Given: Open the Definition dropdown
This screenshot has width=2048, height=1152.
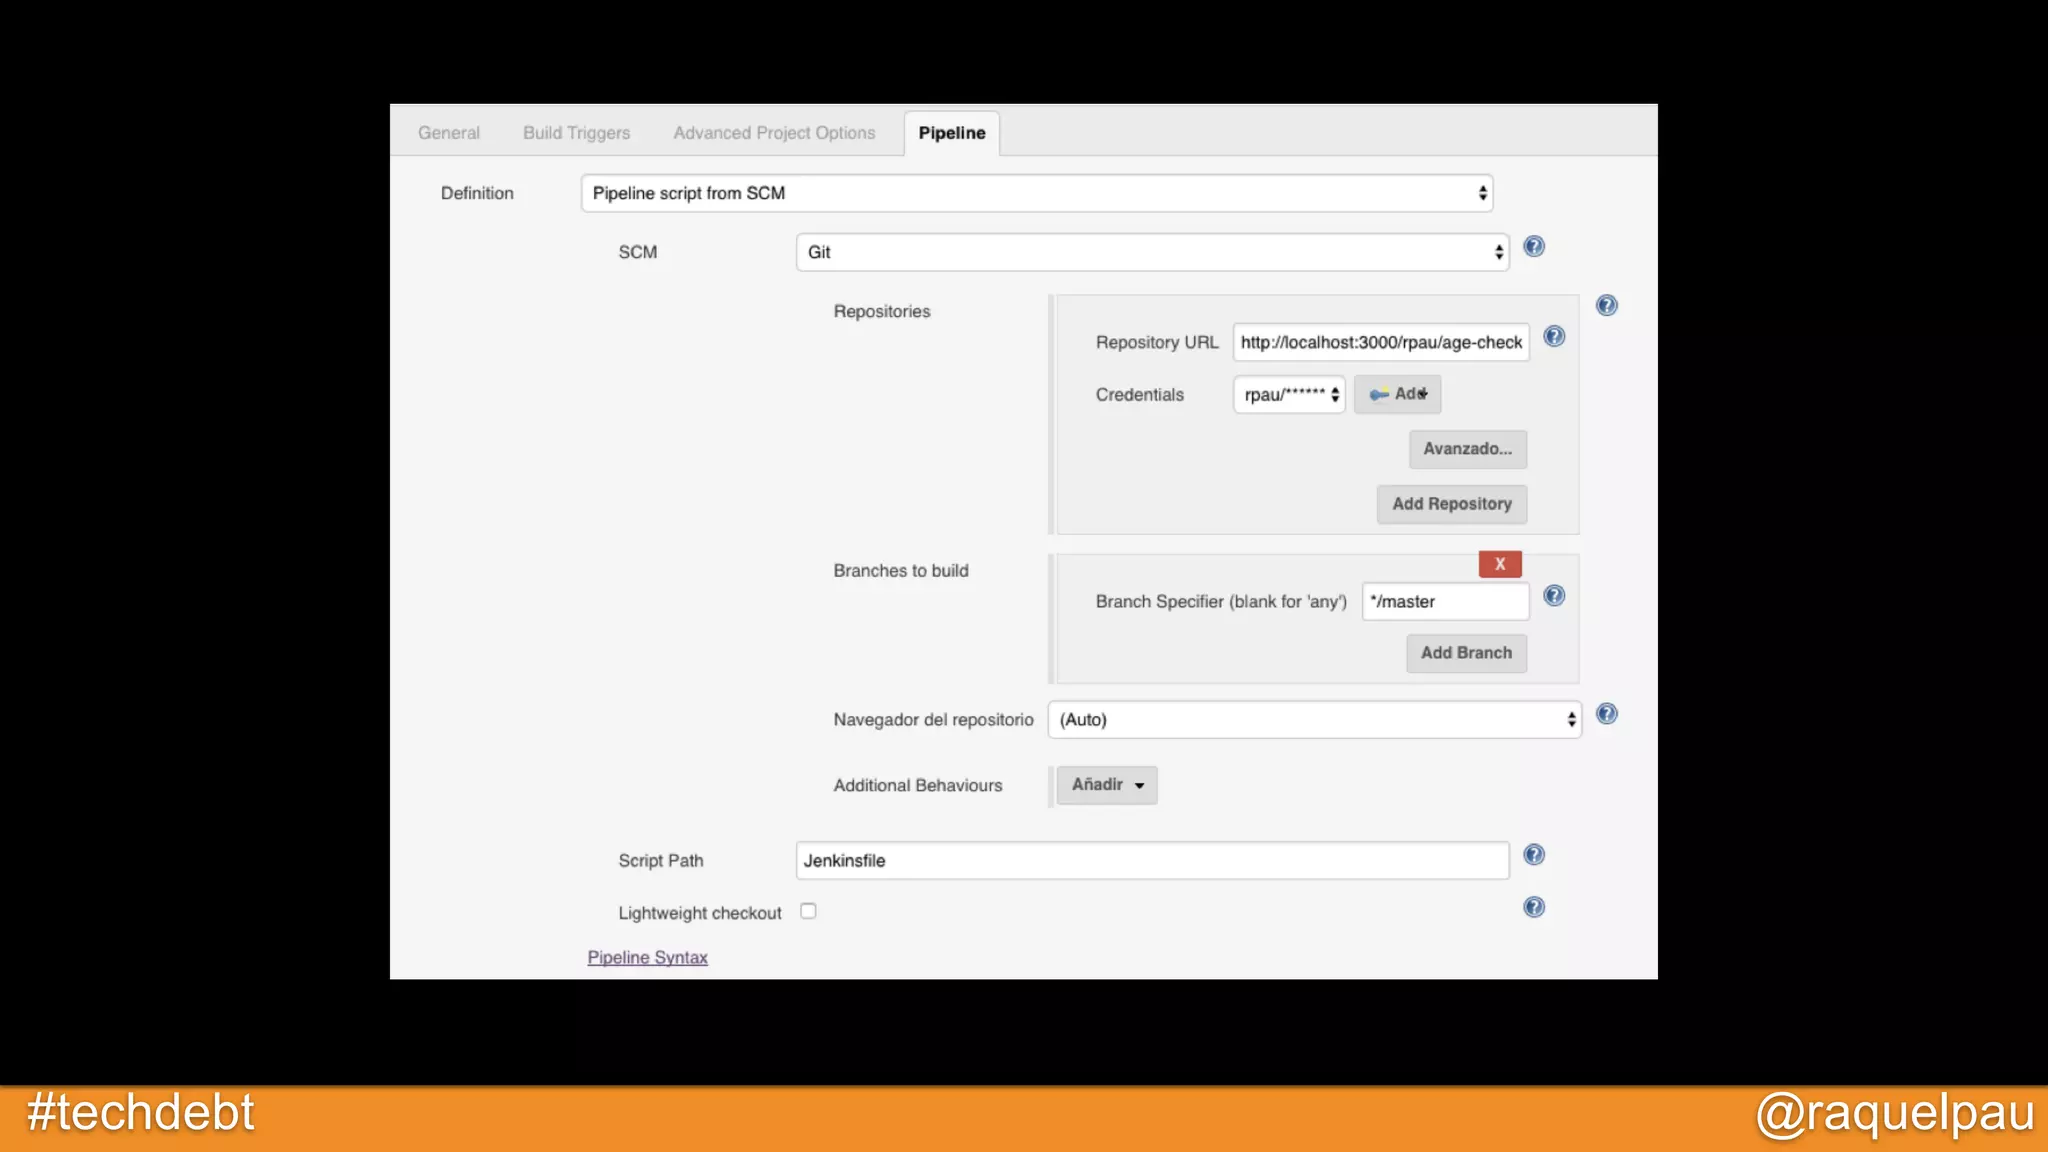Looking at the screenshot, I should [1036, 193].
